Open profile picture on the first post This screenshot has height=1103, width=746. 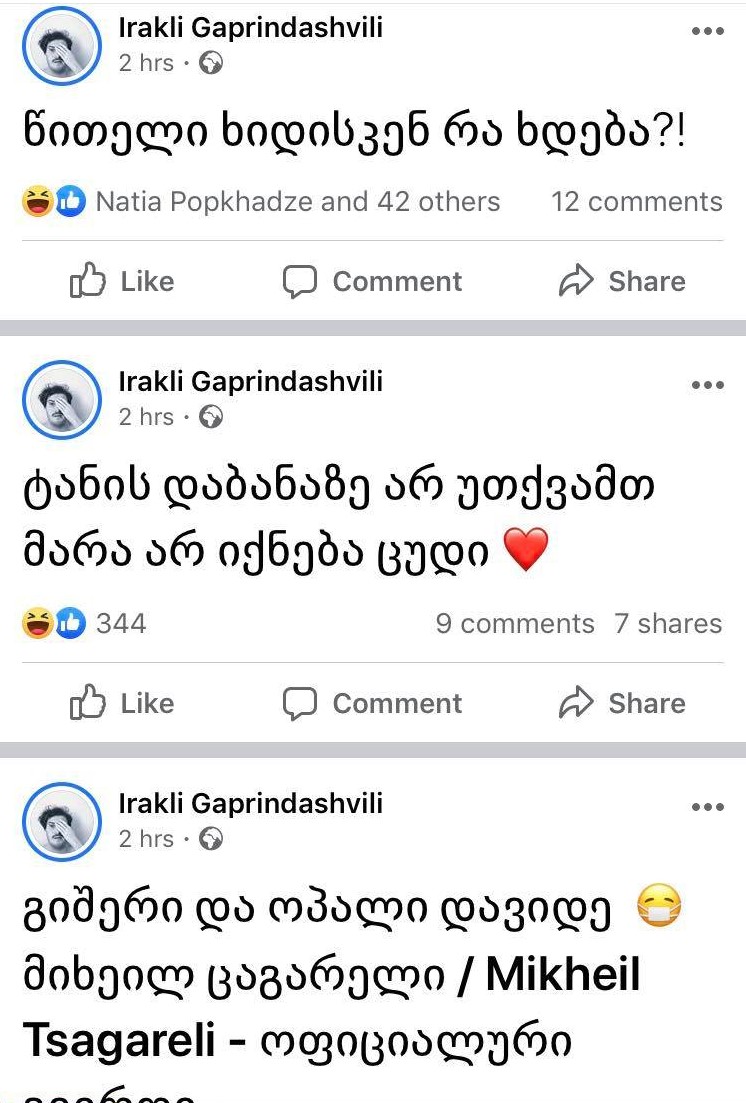pyautogui.click(x=62, y=45)
